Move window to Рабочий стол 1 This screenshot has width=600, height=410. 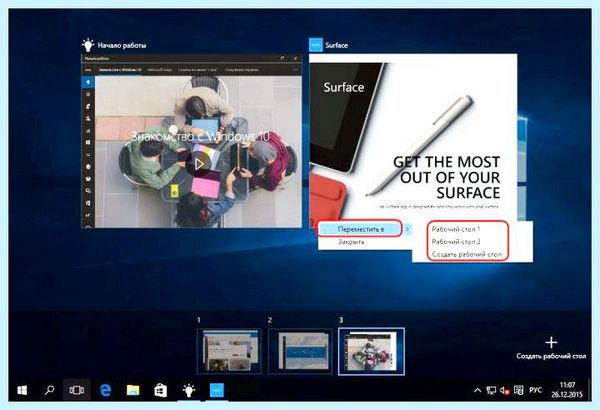coord(456,229)
